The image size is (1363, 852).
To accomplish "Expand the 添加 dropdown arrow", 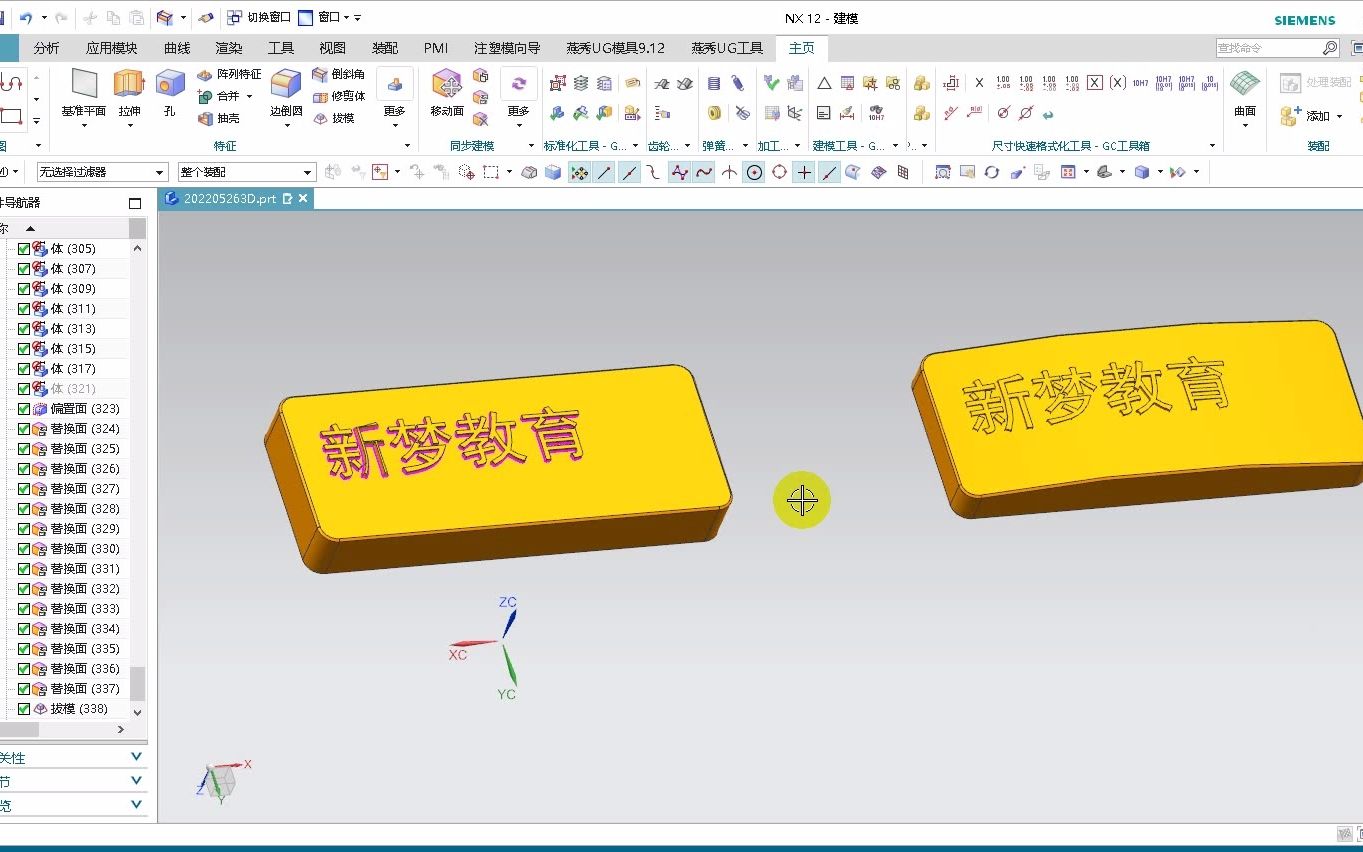I will (x=1339, y=117).
